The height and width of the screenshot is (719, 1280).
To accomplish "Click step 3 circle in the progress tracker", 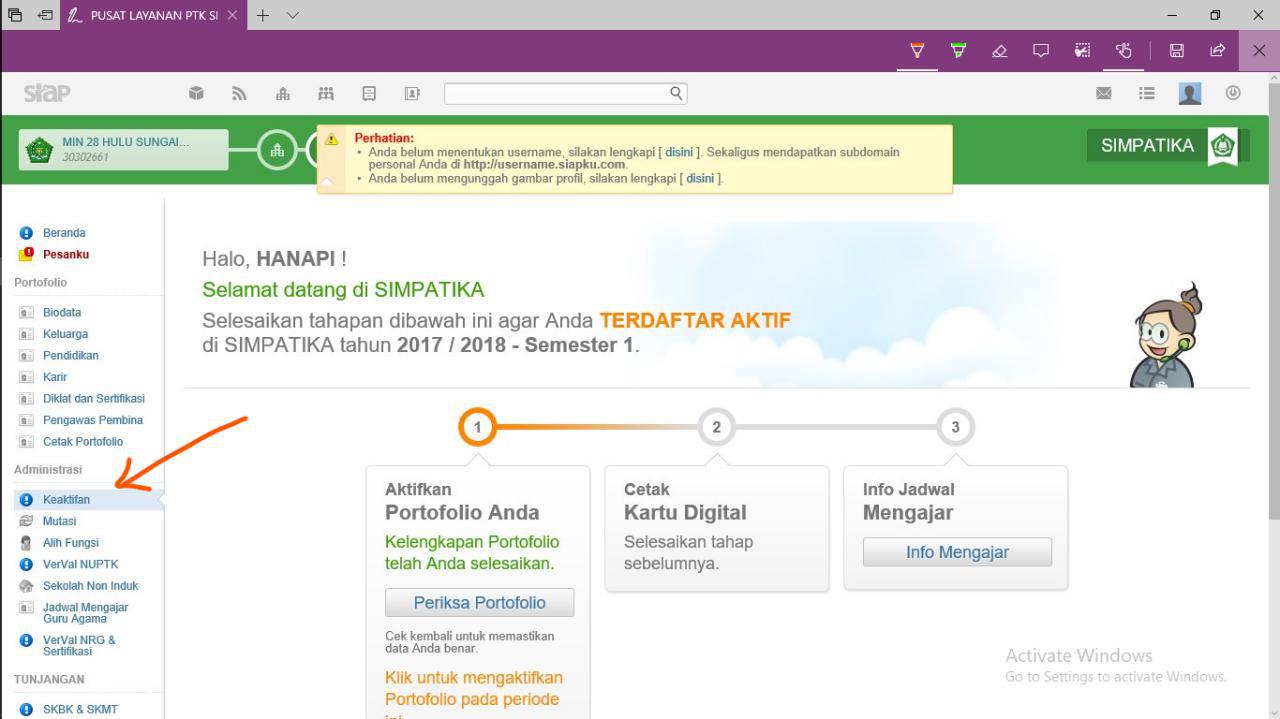I will 955,427.
